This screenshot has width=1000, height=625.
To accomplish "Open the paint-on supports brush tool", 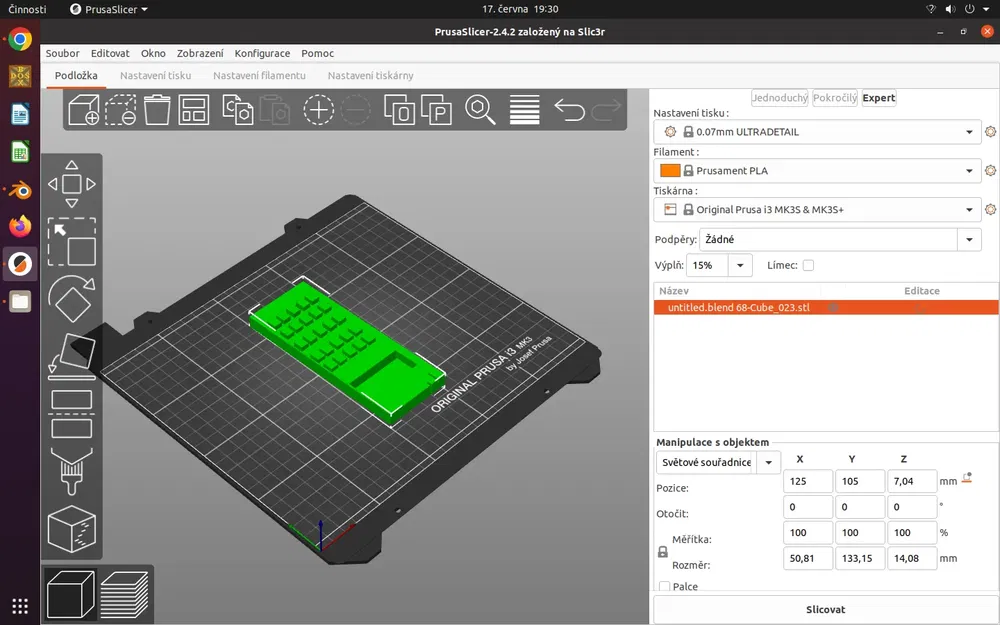I will [71, 471].
